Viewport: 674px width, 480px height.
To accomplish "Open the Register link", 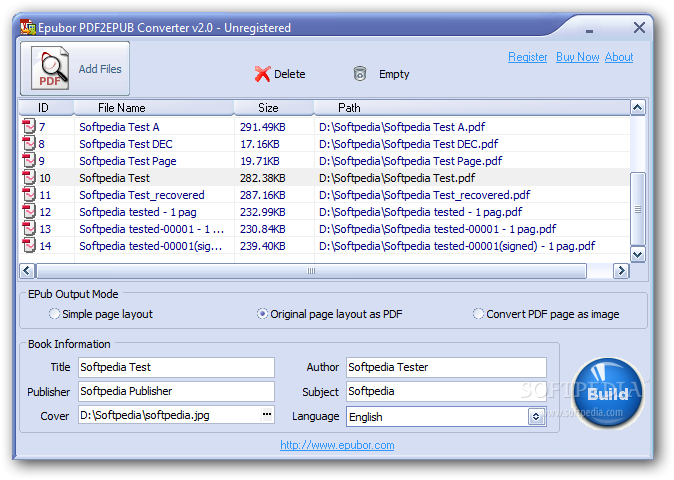I will coord(527,57).
